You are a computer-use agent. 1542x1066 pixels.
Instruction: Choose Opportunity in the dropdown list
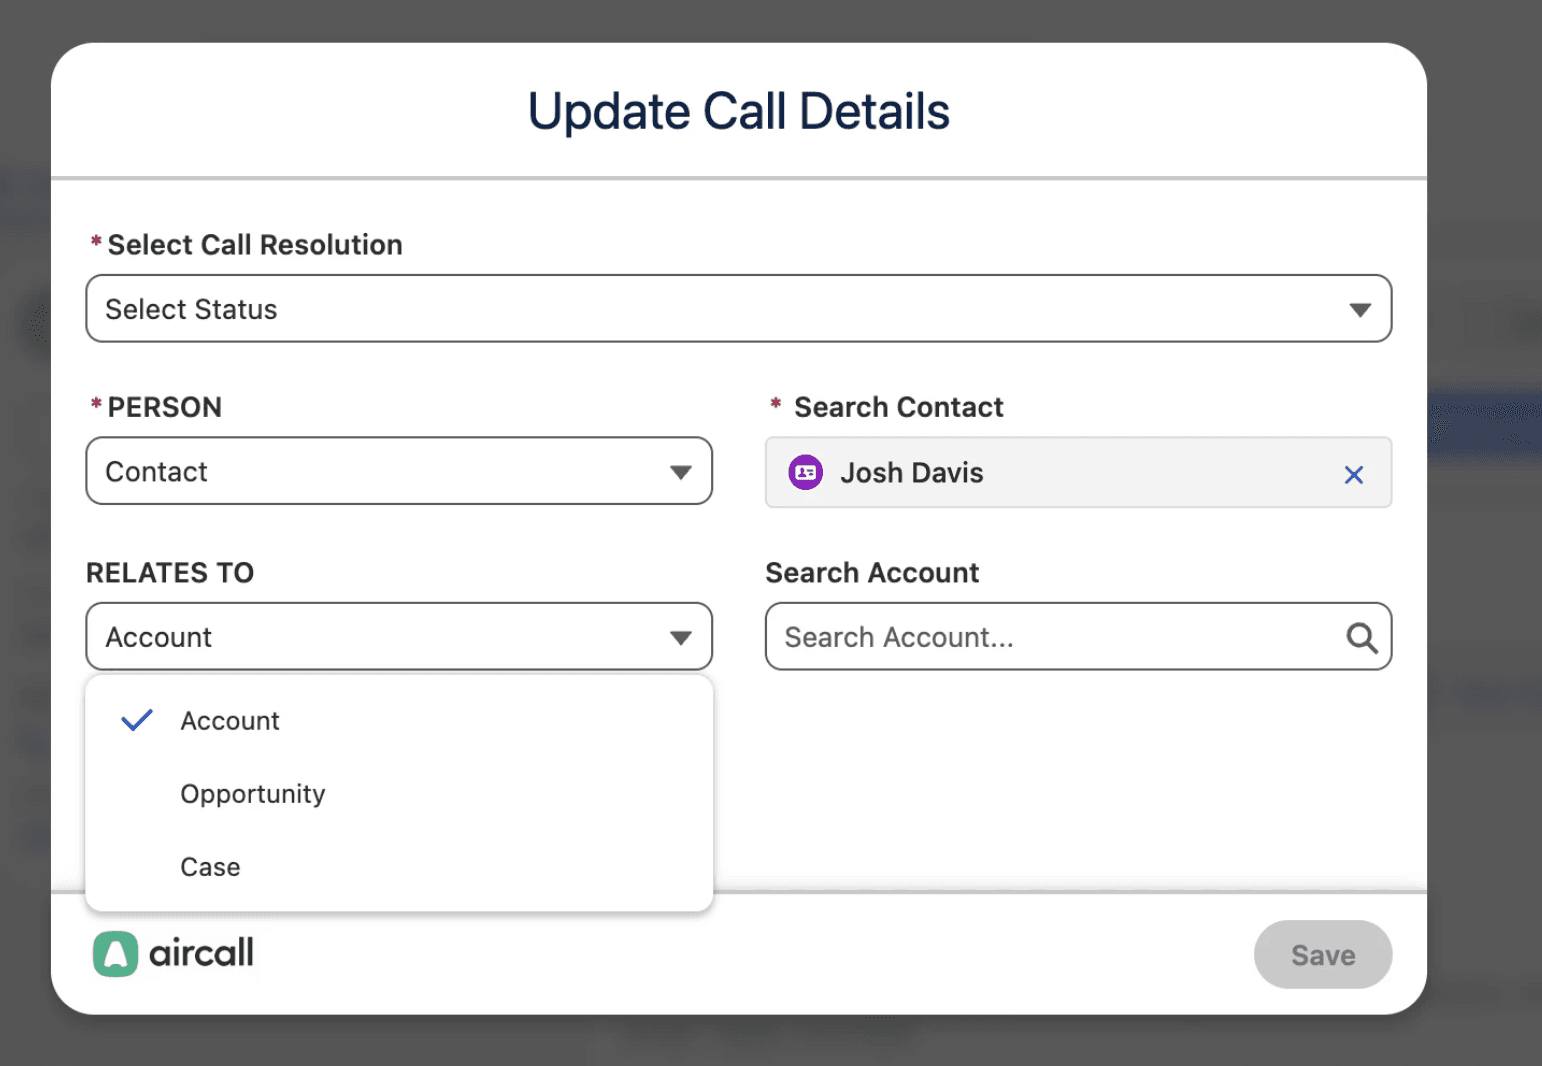253,794
